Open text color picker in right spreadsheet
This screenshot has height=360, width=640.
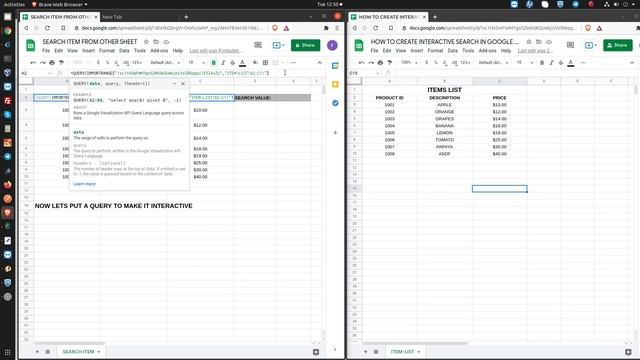[571, 62]
